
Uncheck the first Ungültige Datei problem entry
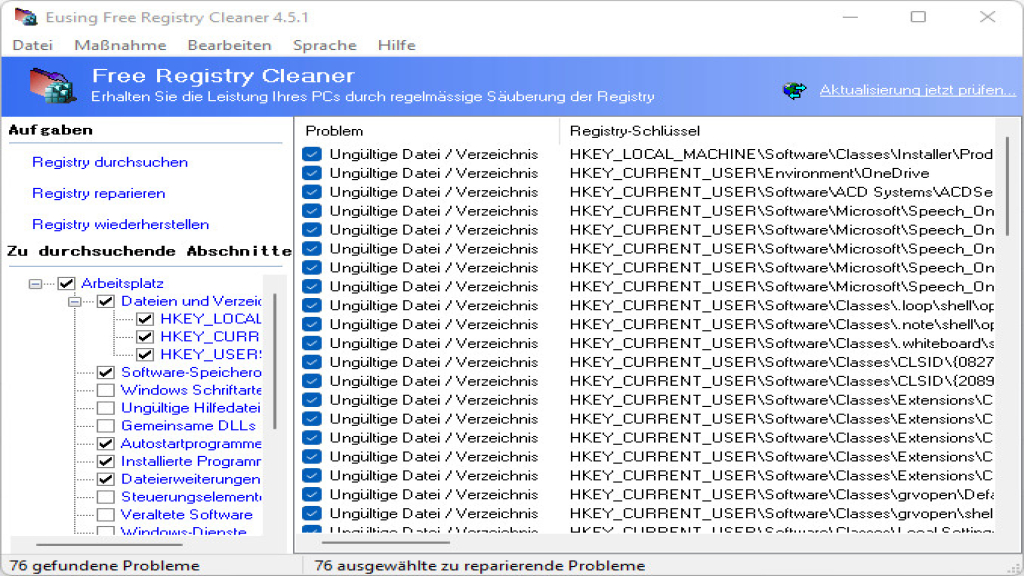(311, 154)
